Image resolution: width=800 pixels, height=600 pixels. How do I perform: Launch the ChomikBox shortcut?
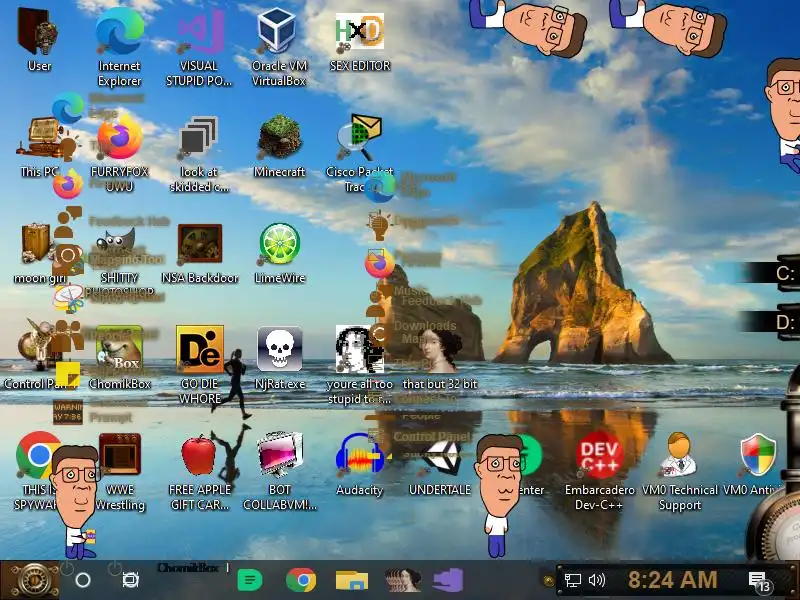tap(119, 357)
